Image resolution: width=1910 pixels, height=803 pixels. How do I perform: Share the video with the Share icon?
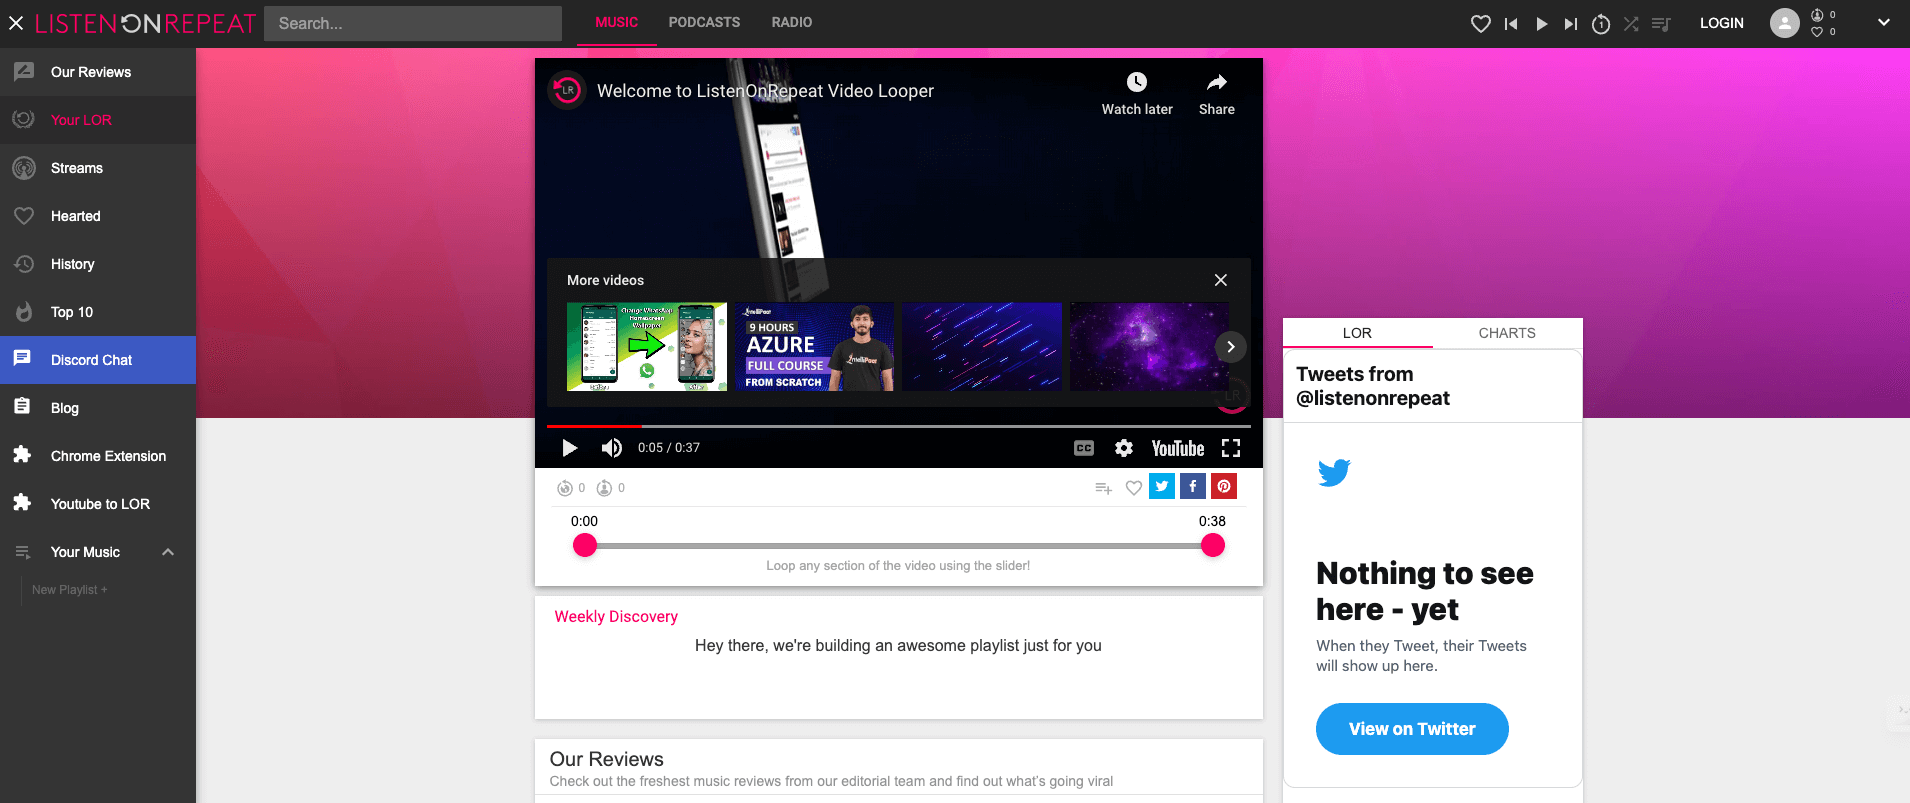(x=1217, y=94)
